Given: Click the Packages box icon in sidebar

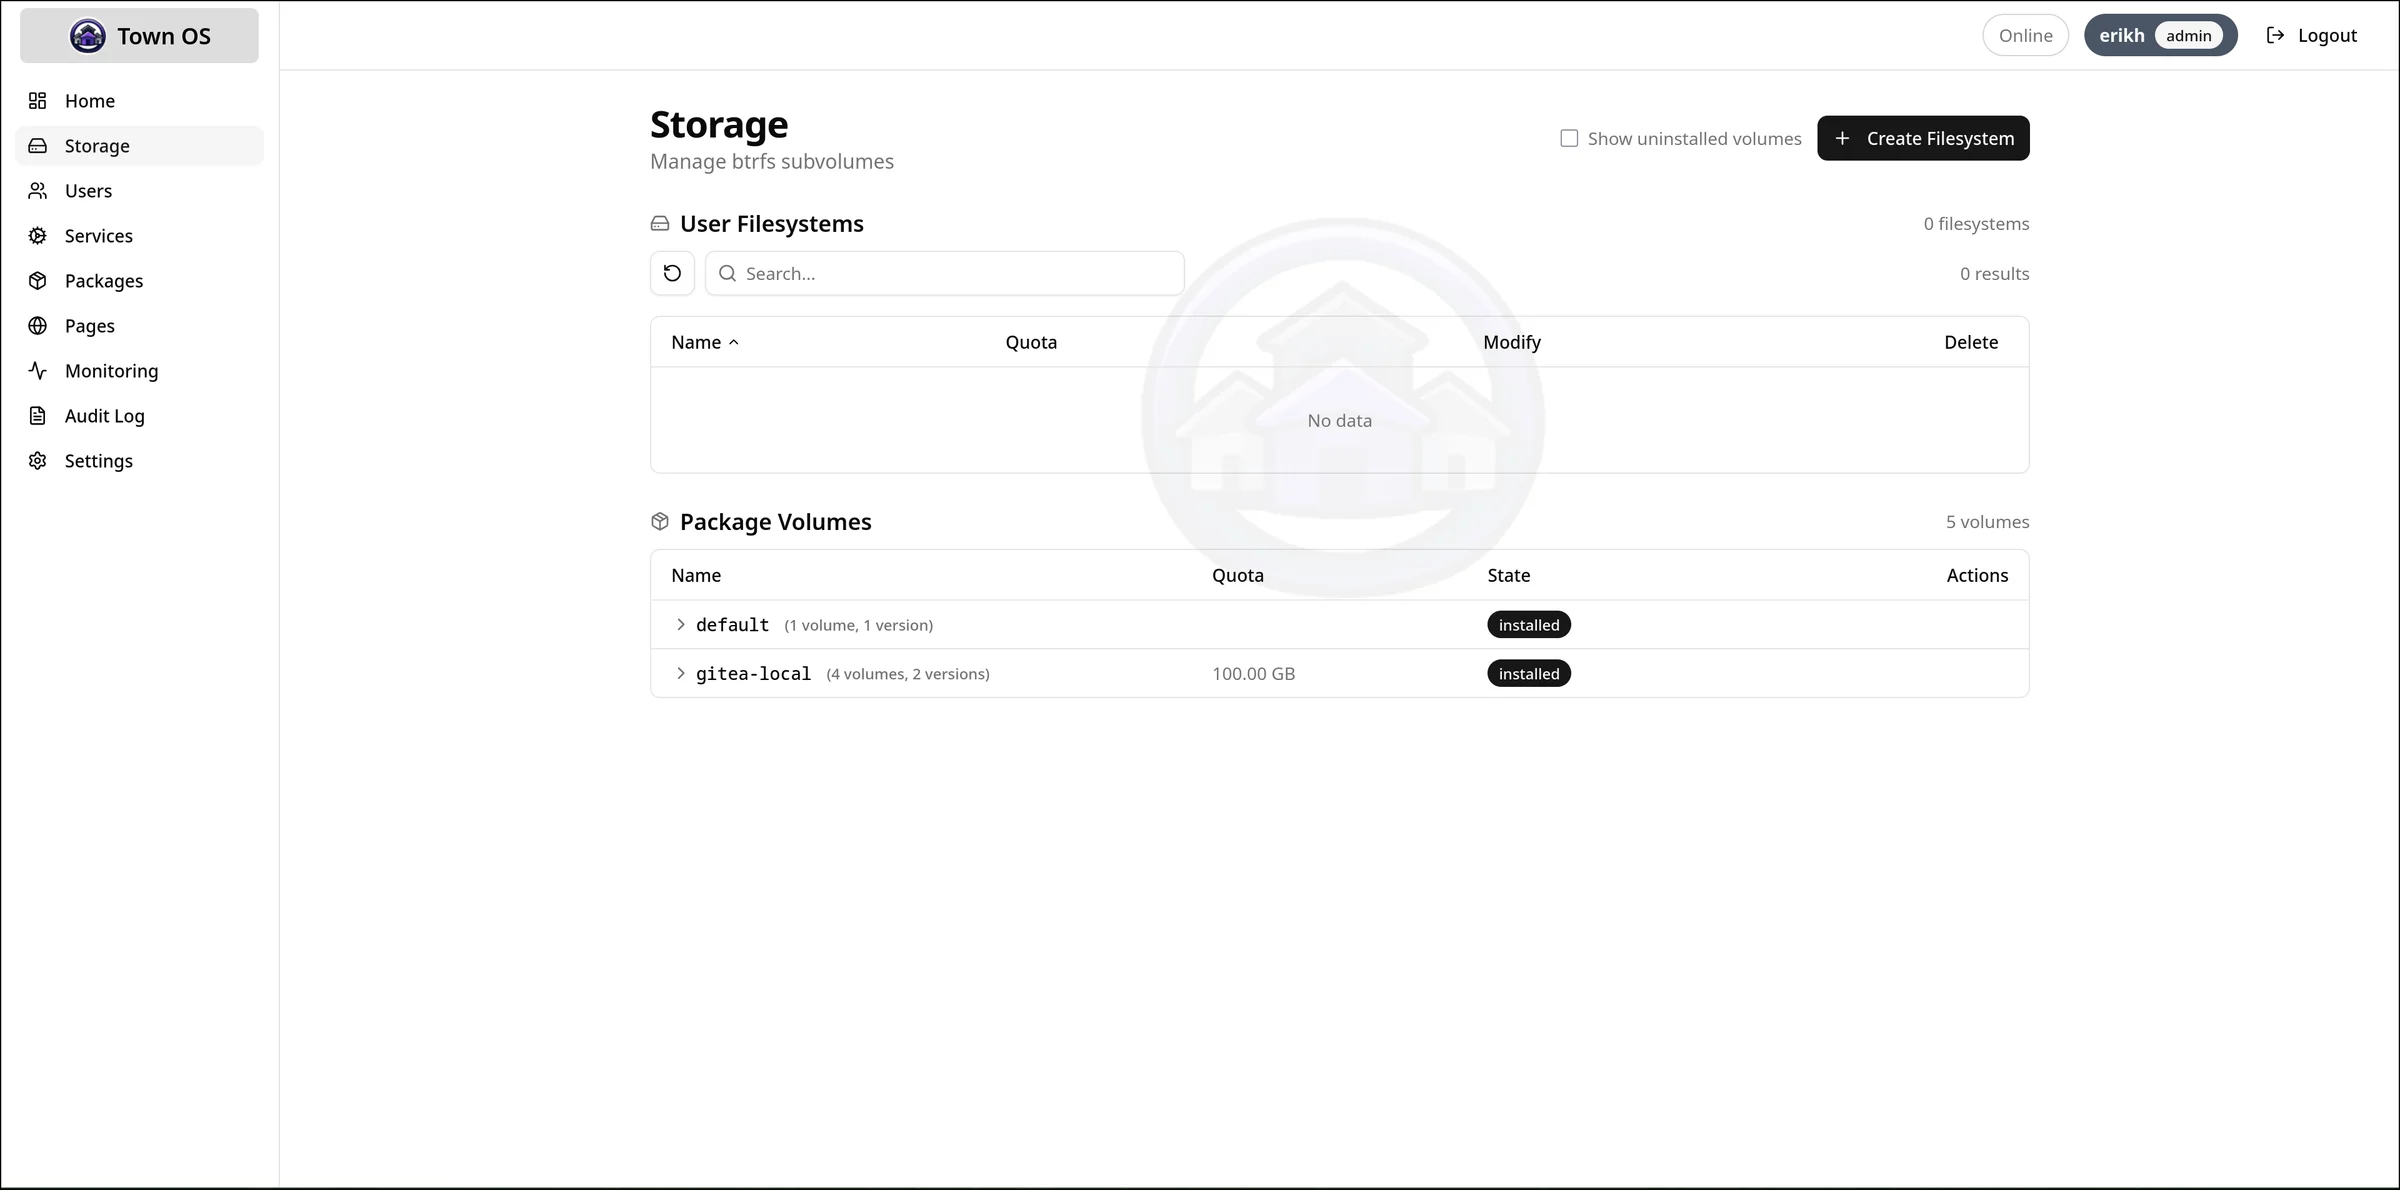Looking at the screenshot, I should tap(38, 281).
